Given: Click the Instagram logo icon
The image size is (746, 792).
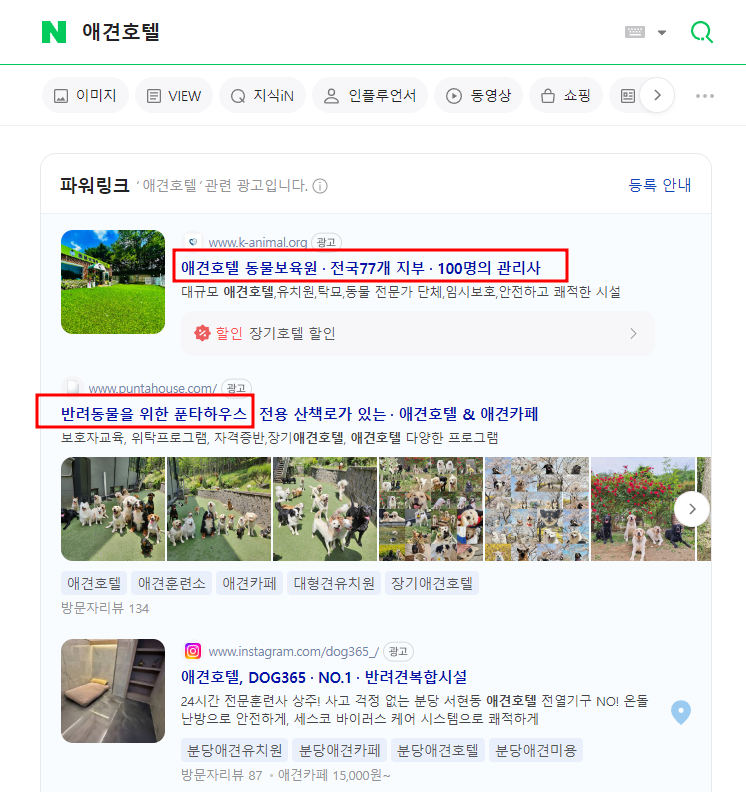Looking at the screenshot, I should click(192, 651).
